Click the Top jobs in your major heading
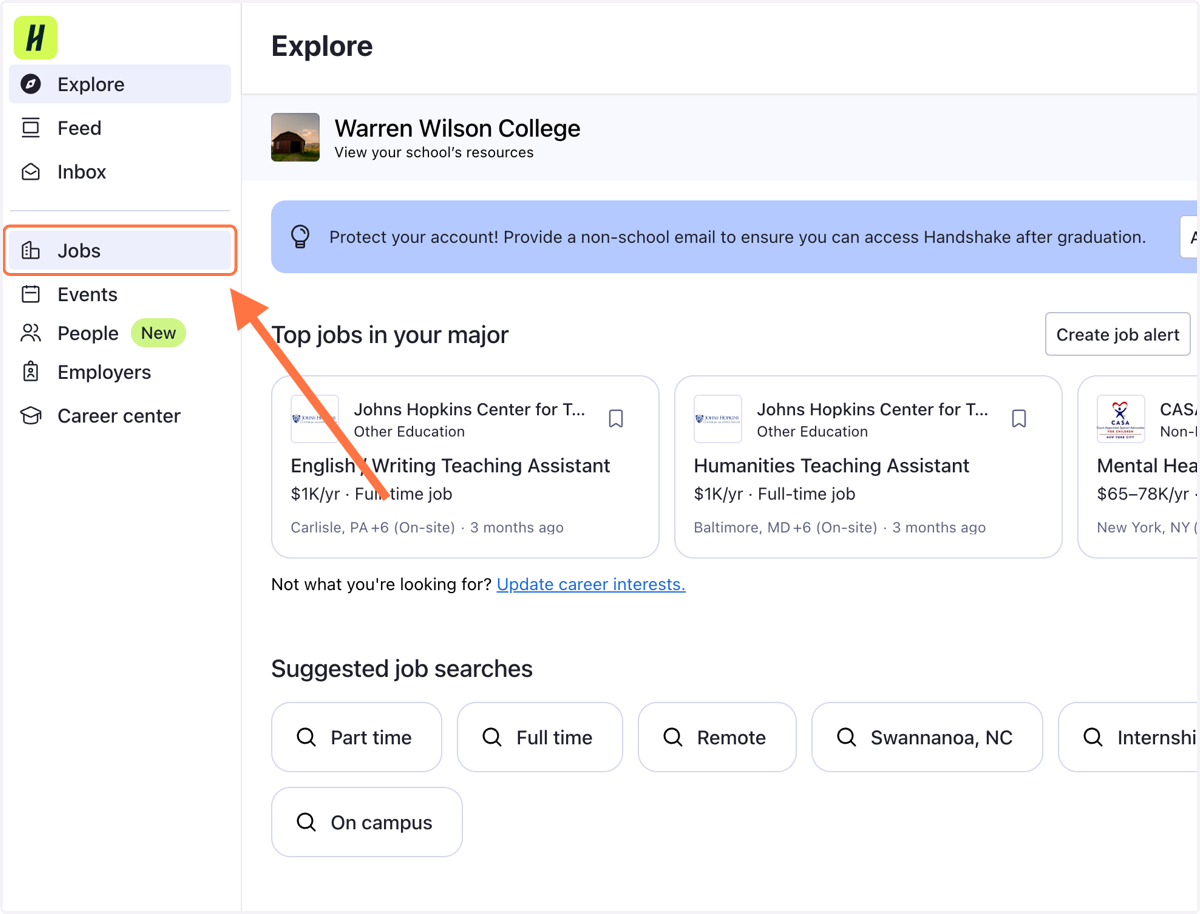The height and width of the screenshot is (914, 1200). point(390,334)
